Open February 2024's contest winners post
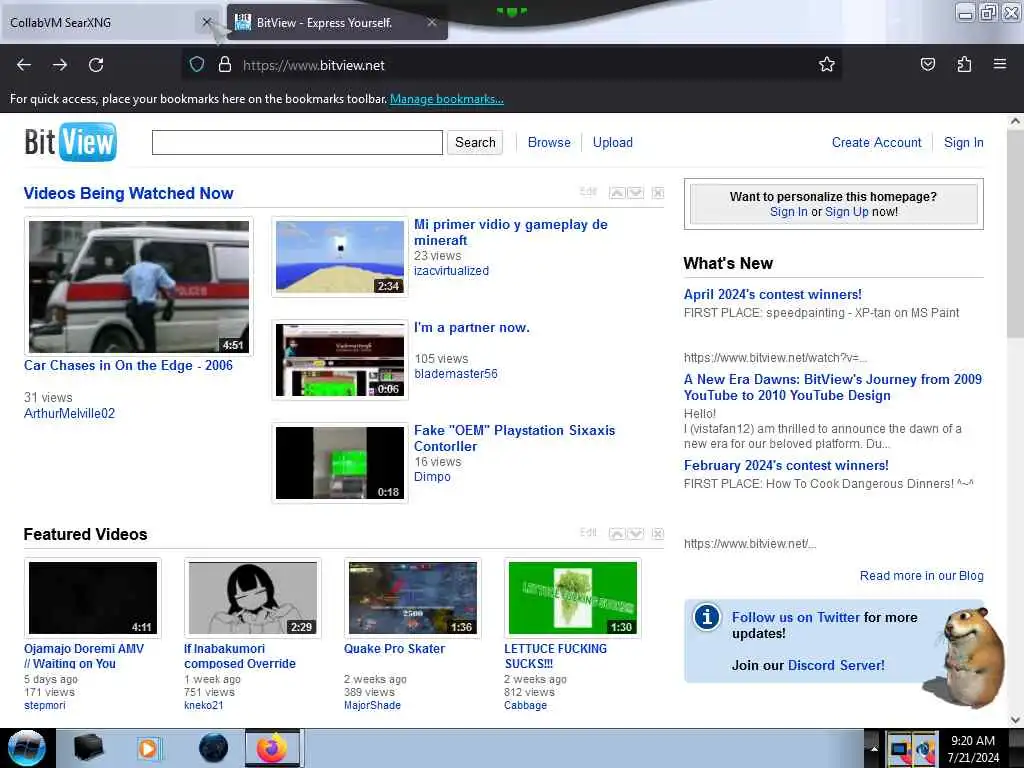Viewport: 1024px width, 768px height. pos(786,466)
